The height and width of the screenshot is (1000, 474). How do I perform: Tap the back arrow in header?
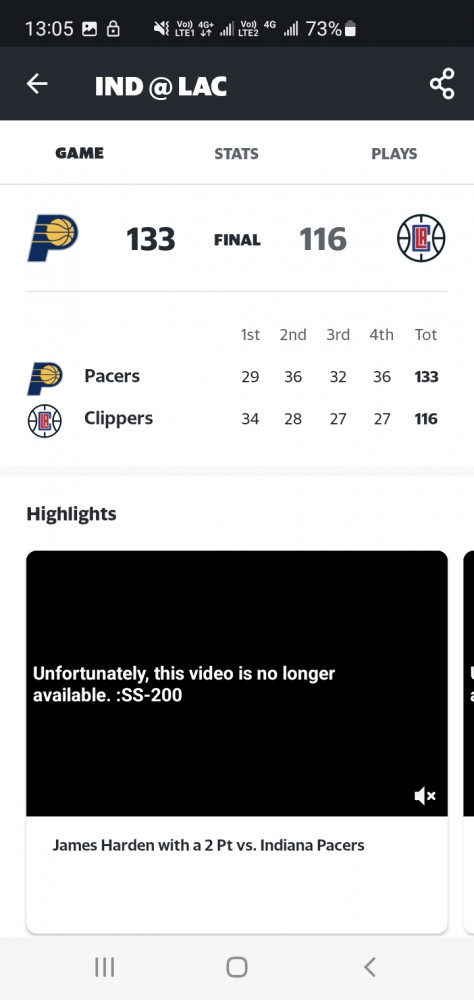[x=37, y=84]
